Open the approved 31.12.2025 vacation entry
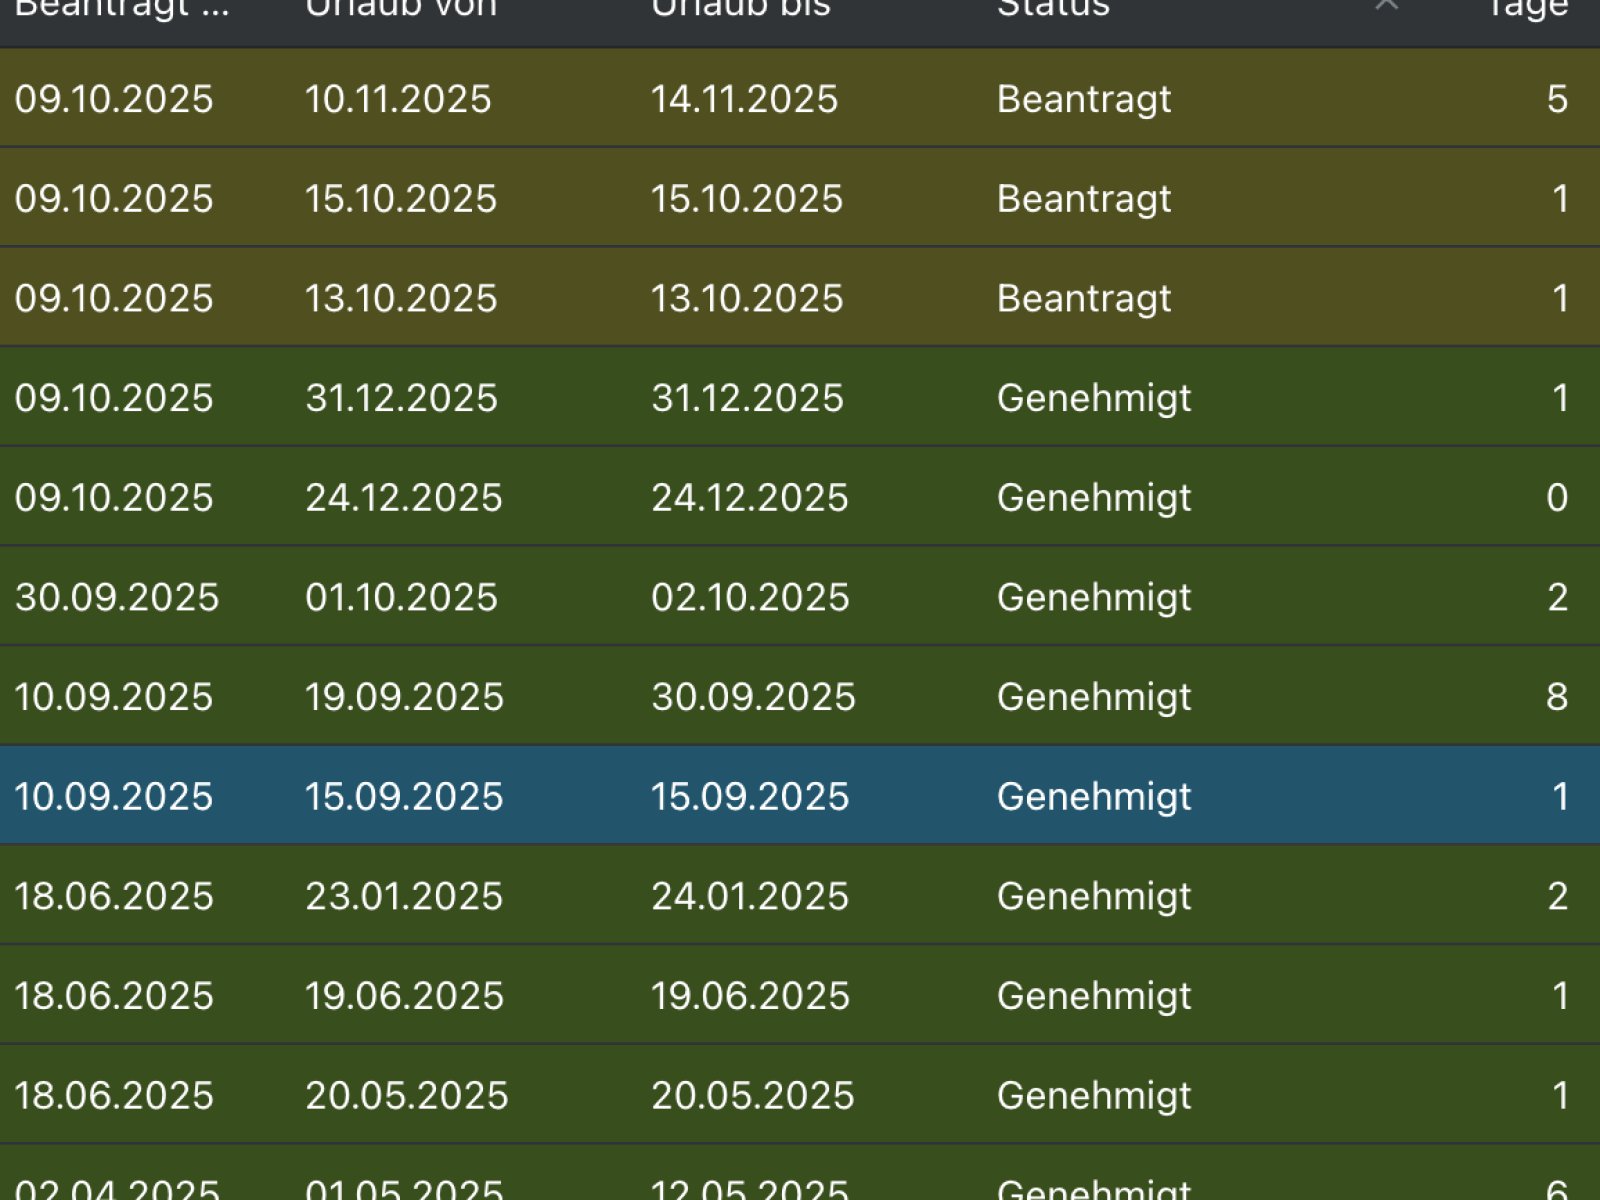 (x=800, y=398)
